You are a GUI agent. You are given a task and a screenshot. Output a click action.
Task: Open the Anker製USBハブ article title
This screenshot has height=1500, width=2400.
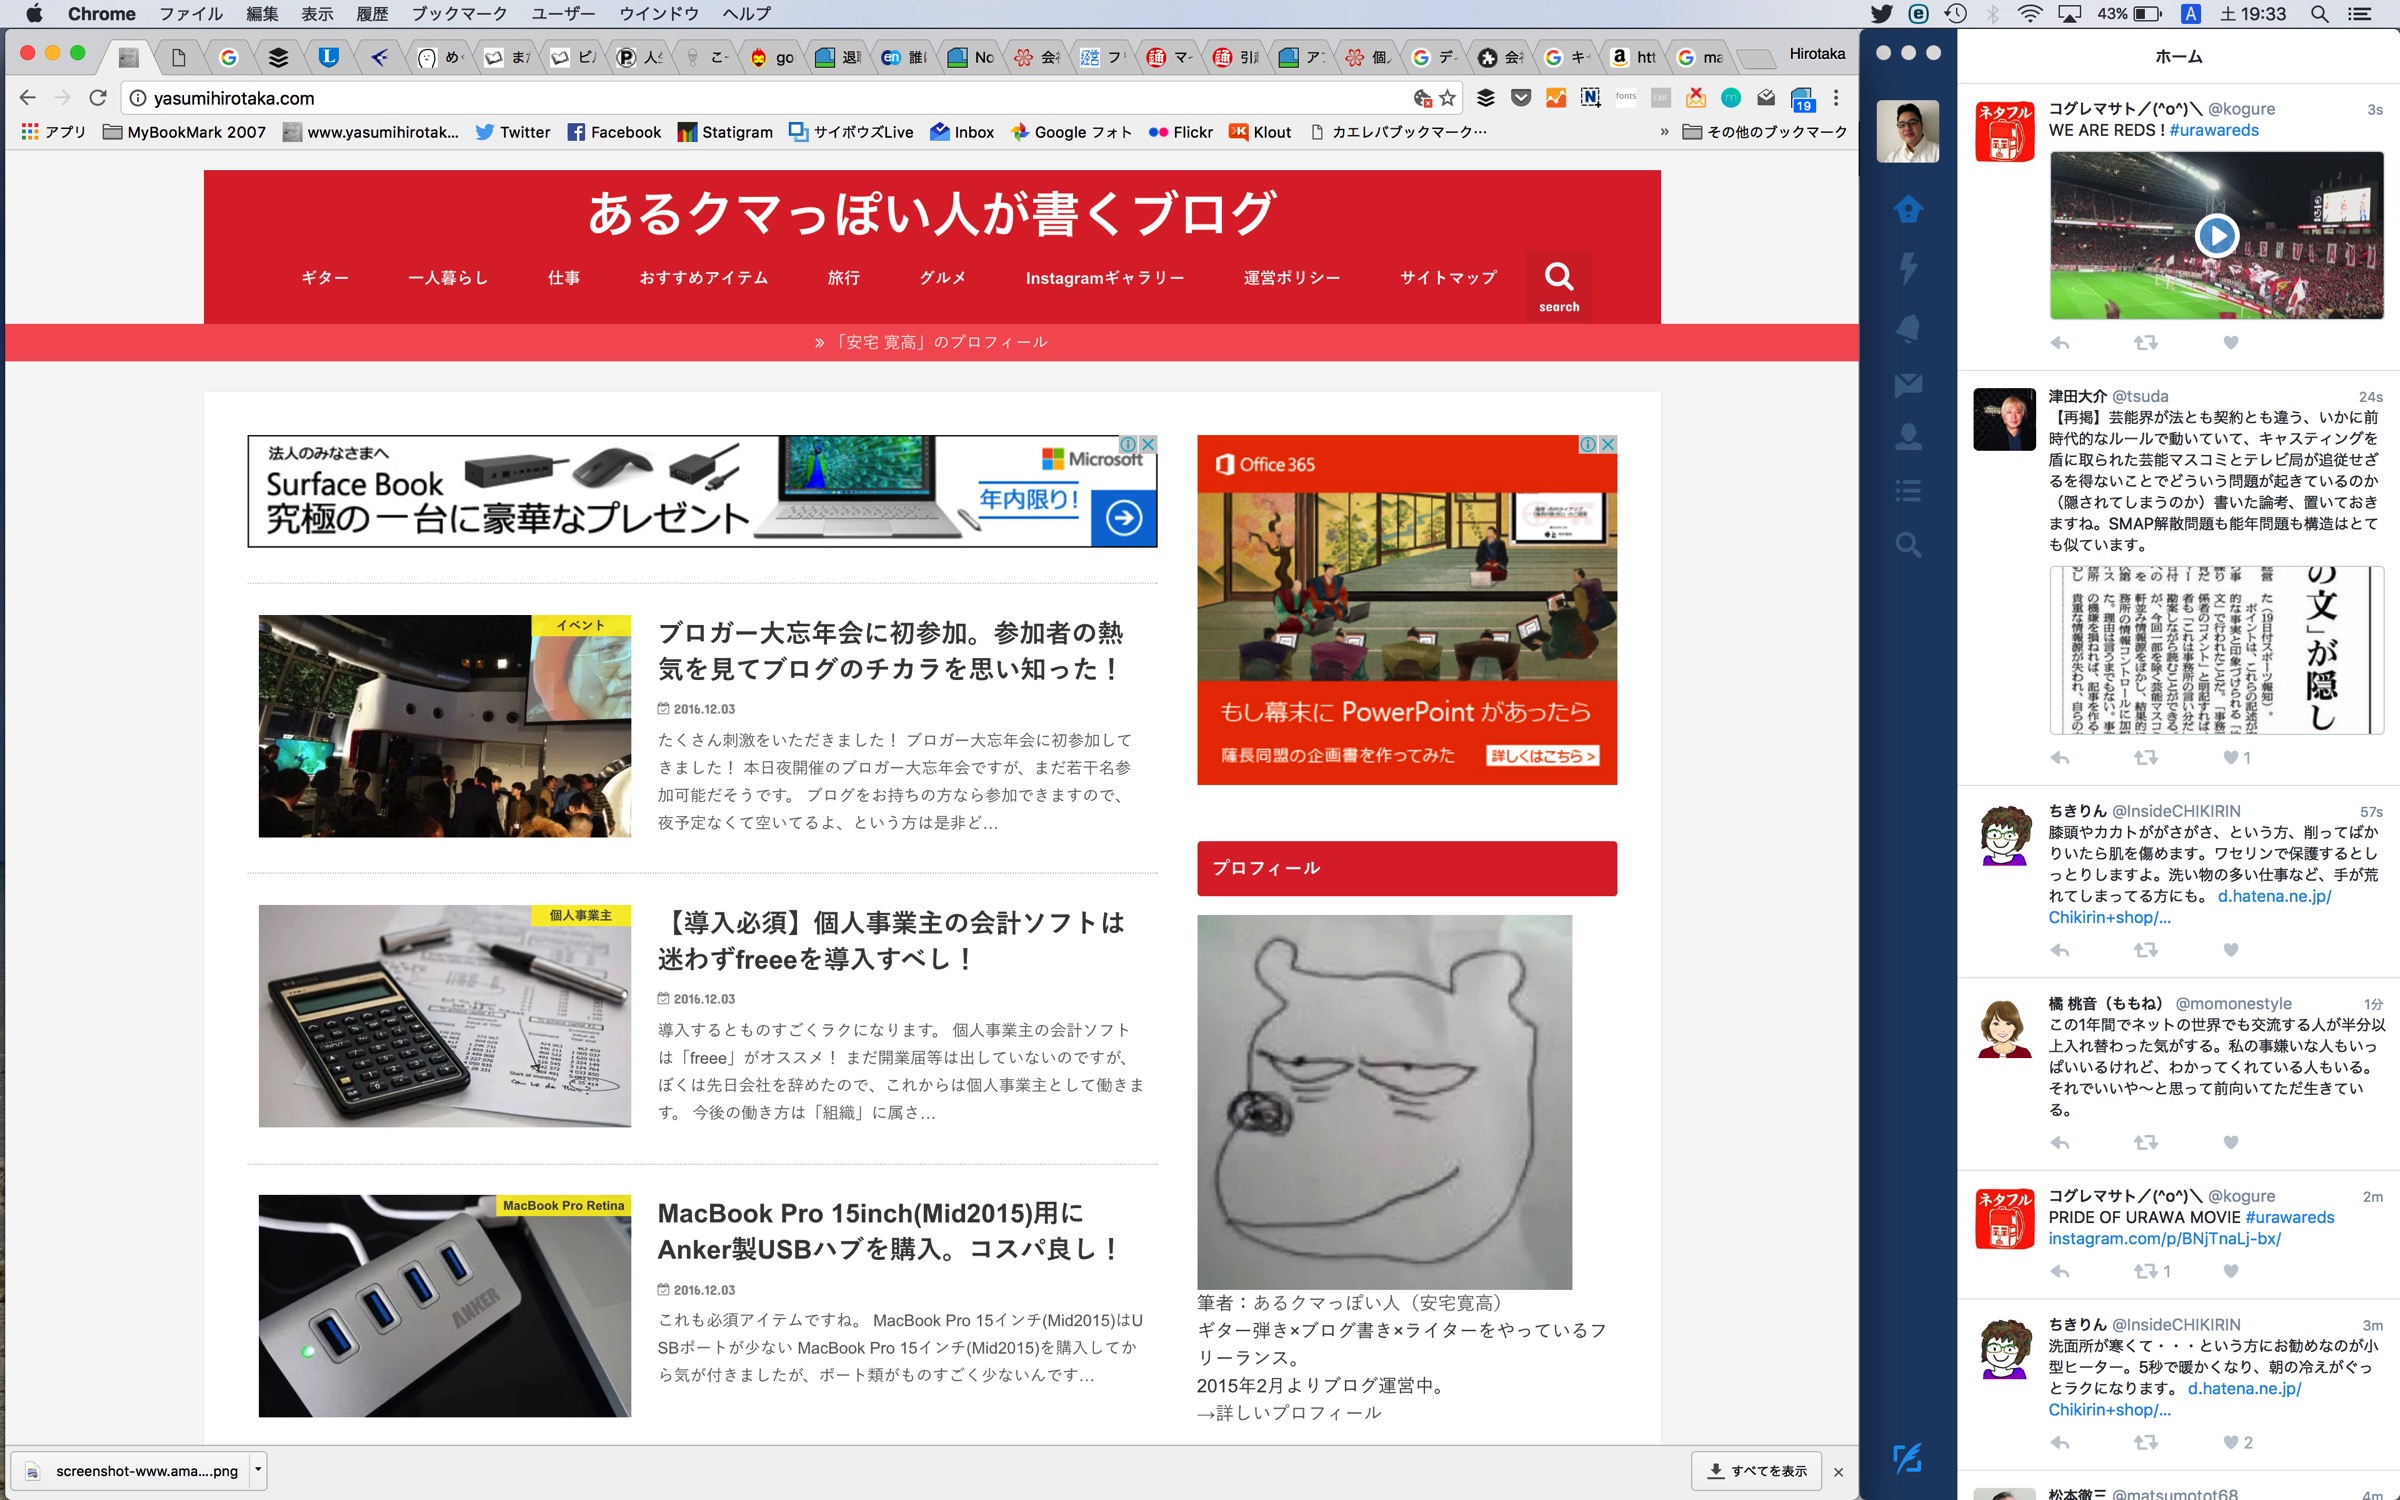[x=888, y=1231]
